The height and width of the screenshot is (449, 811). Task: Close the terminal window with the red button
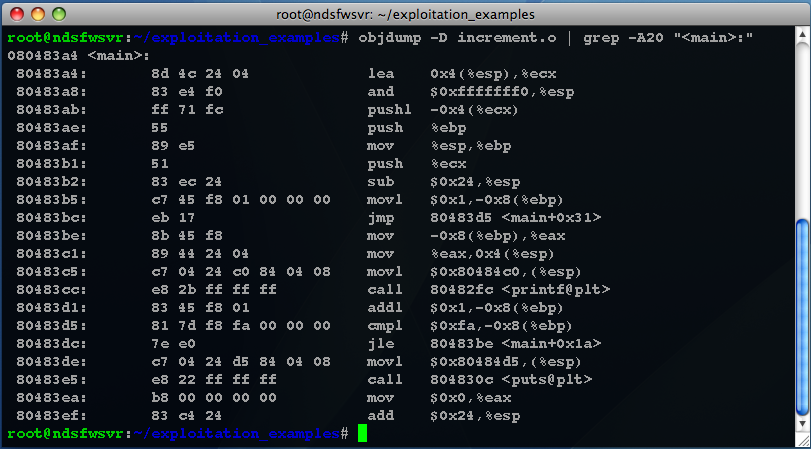point(17,14)
